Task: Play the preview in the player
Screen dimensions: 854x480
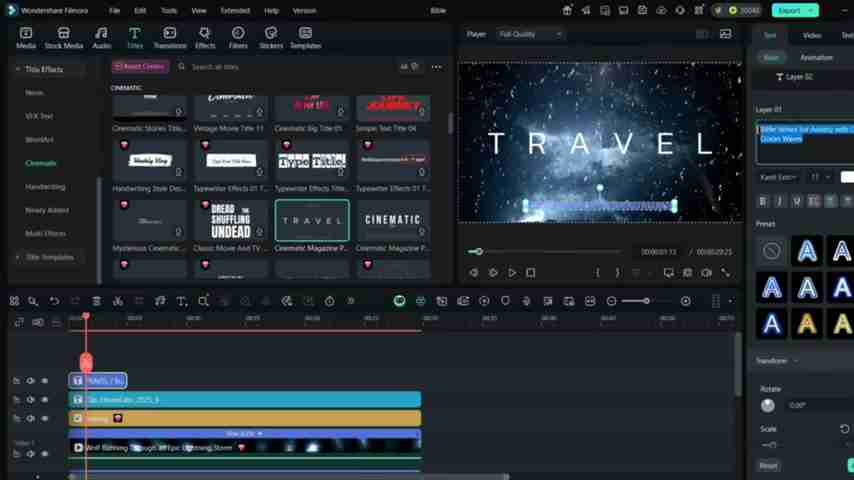Action: (x=512, y=272)
